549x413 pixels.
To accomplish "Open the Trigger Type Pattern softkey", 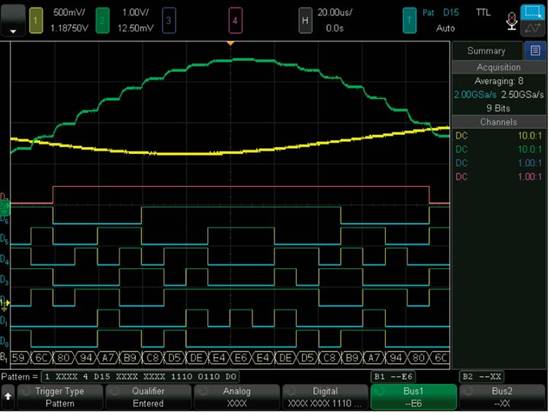I will [60, 397].
